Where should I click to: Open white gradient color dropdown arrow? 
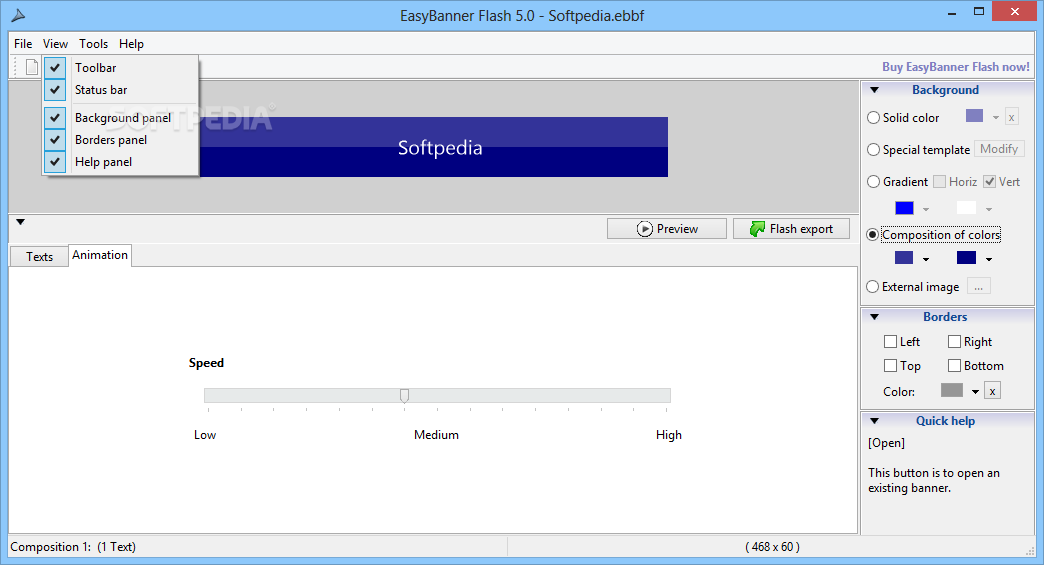click(989, 210)
